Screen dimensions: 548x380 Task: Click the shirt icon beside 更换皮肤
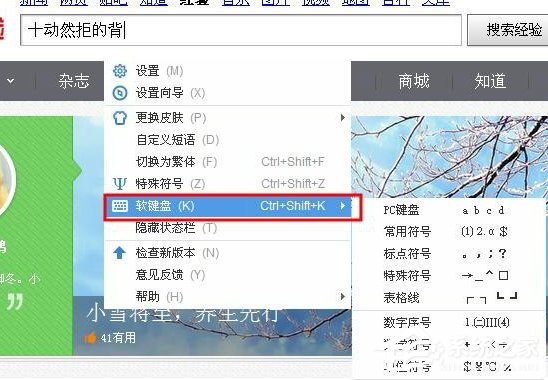(120, 118)
